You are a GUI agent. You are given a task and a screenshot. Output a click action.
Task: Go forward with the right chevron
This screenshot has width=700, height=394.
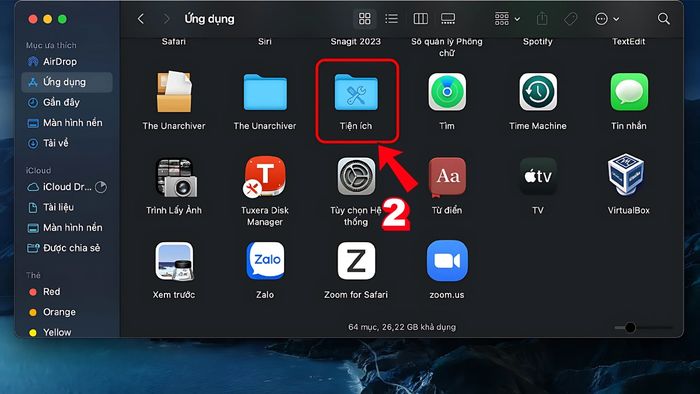coord(166,19)
